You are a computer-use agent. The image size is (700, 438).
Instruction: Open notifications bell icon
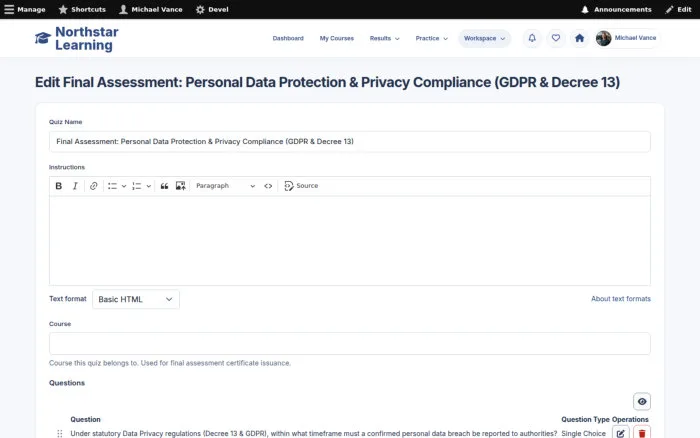pyautogui.click(x=532, y=38)
